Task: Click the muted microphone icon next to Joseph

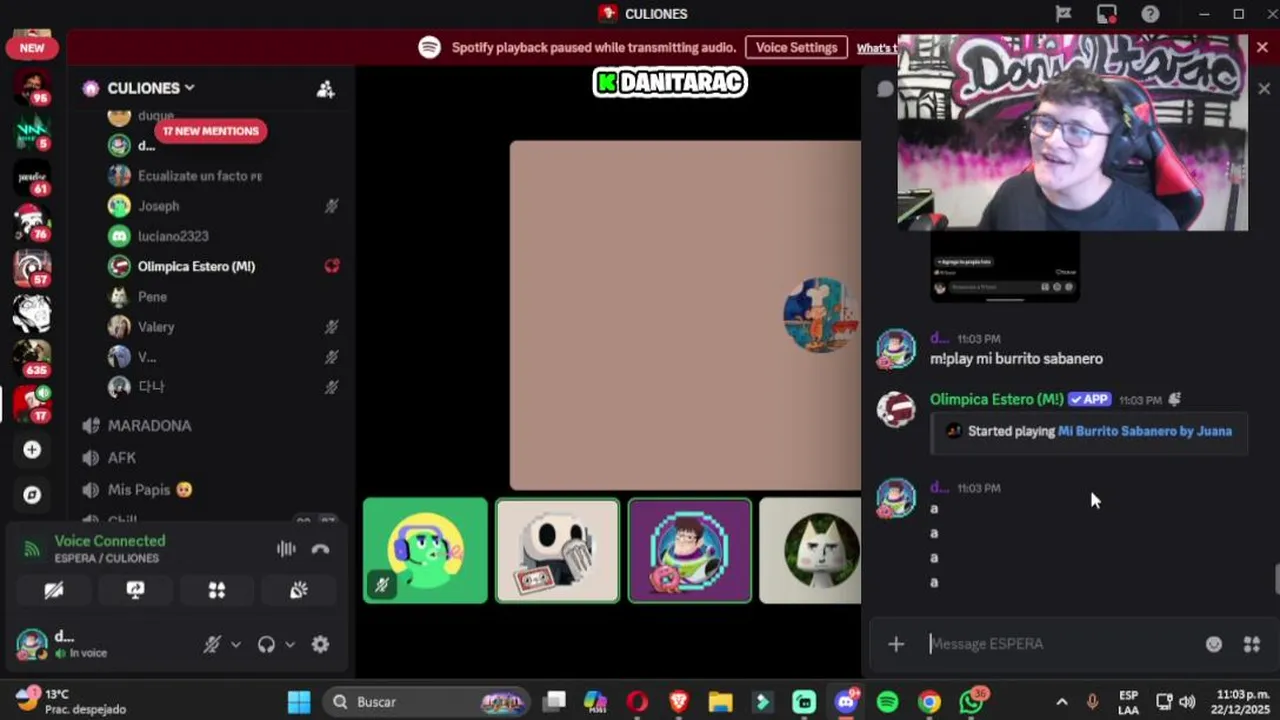Action: click(331, 206)
